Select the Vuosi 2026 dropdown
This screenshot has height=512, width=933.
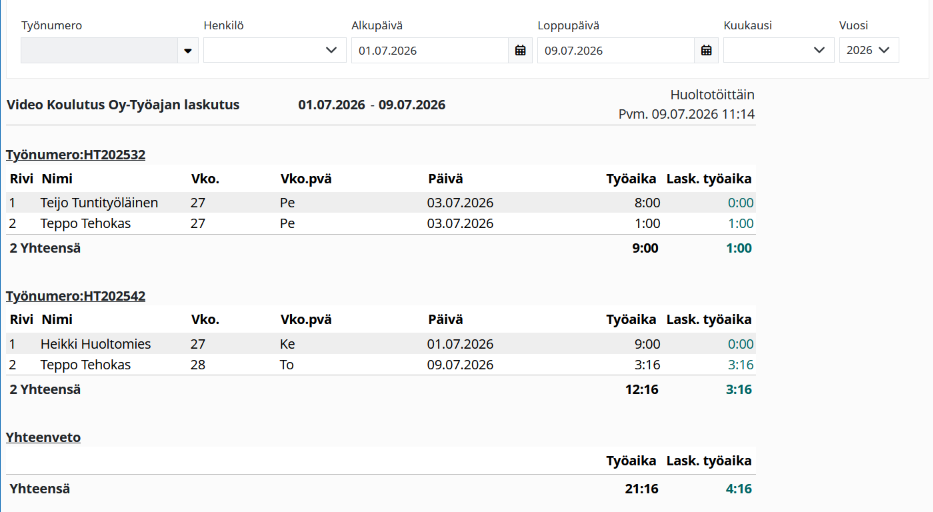point(869,51)
